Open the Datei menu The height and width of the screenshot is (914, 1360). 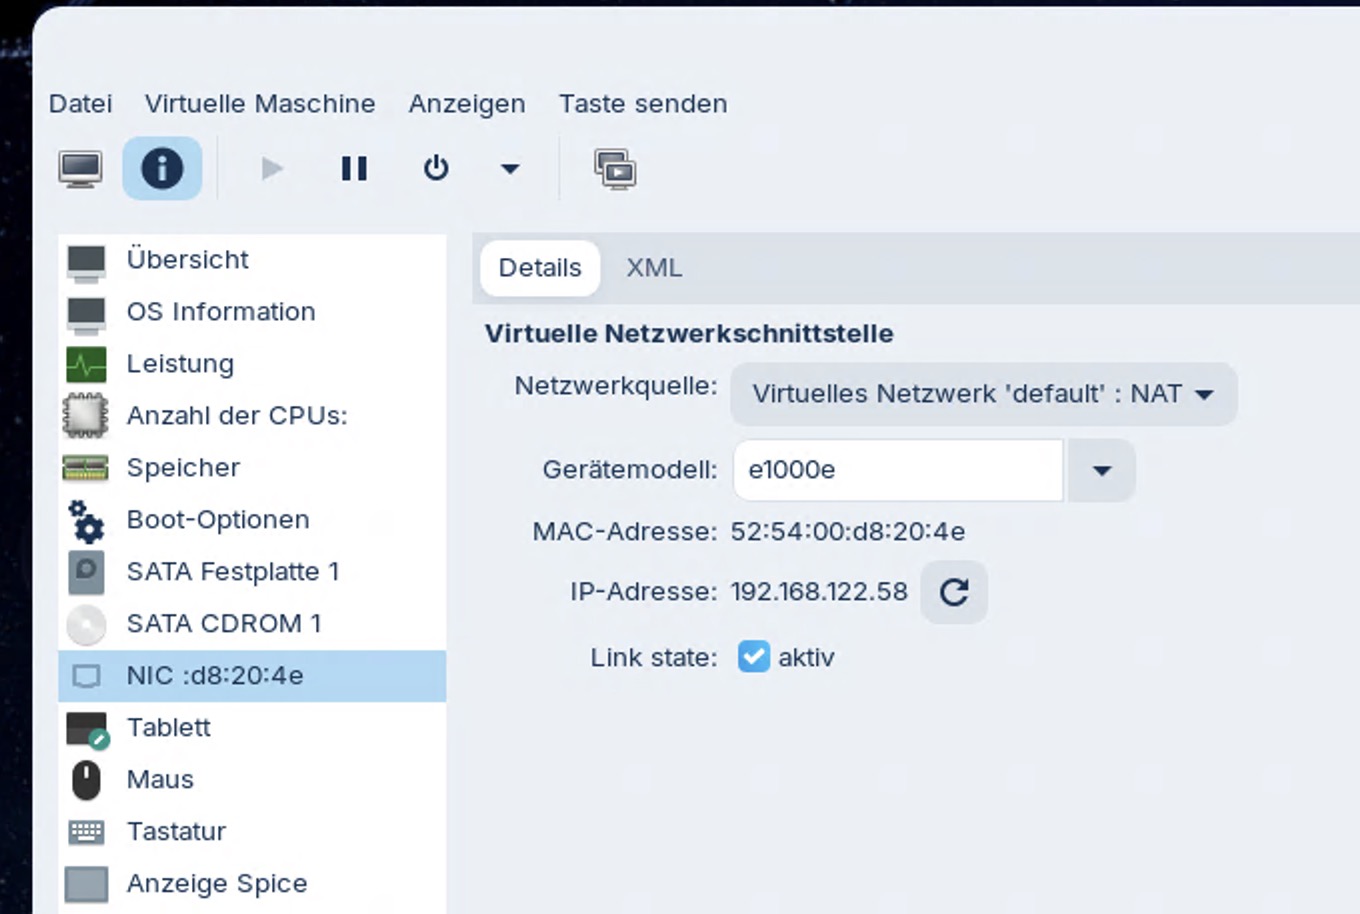80,104
